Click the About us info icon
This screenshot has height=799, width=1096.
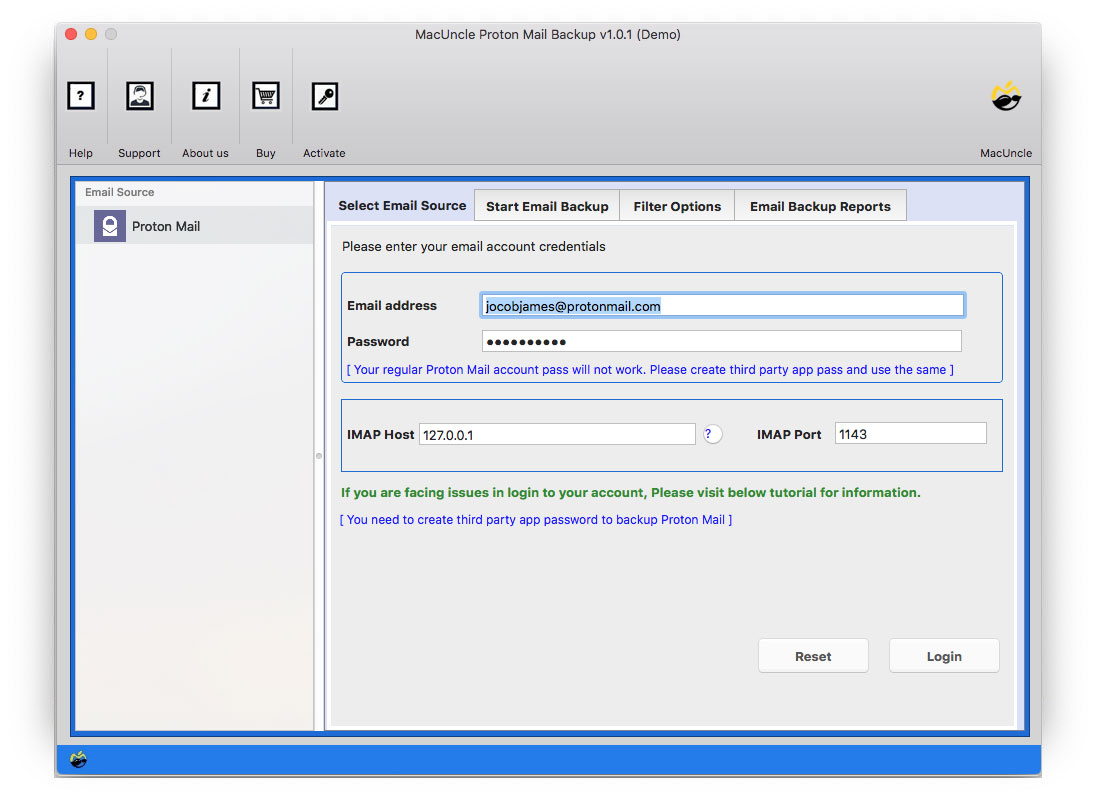205,96
